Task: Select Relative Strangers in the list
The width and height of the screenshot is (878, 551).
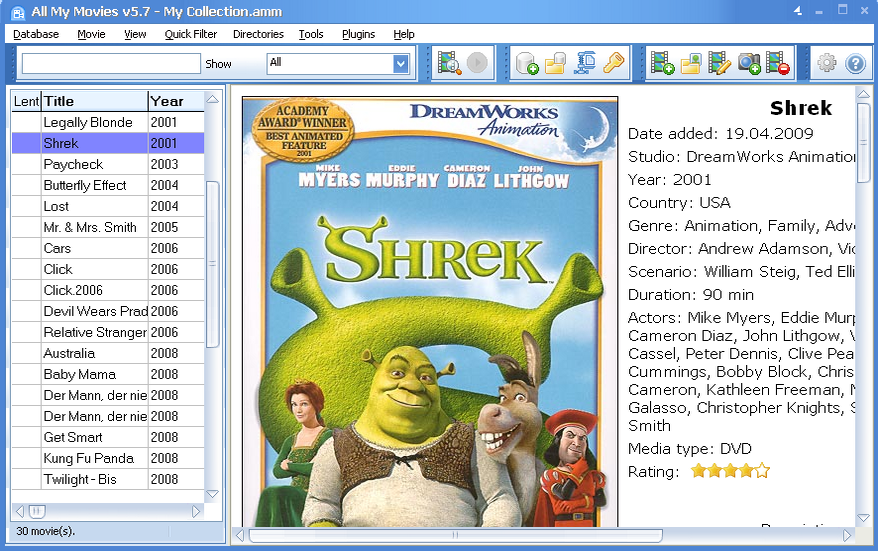Action: click(x=108, y=332)
